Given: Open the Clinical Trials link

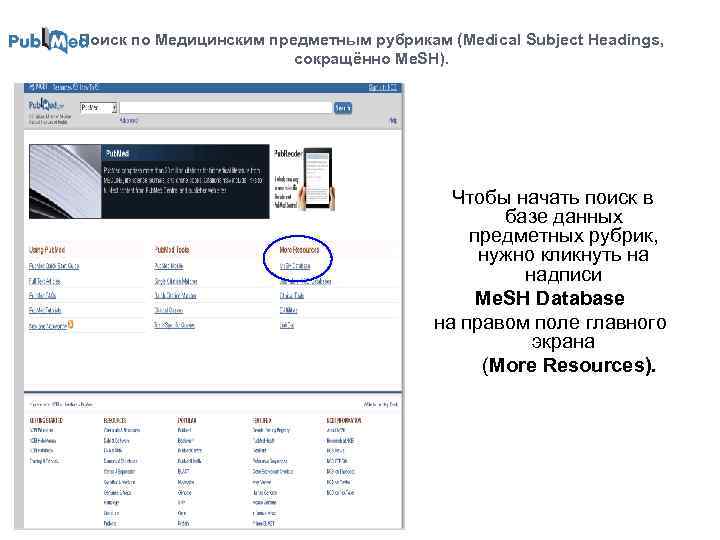Looking at the screenshot, I should coord(292,295).
